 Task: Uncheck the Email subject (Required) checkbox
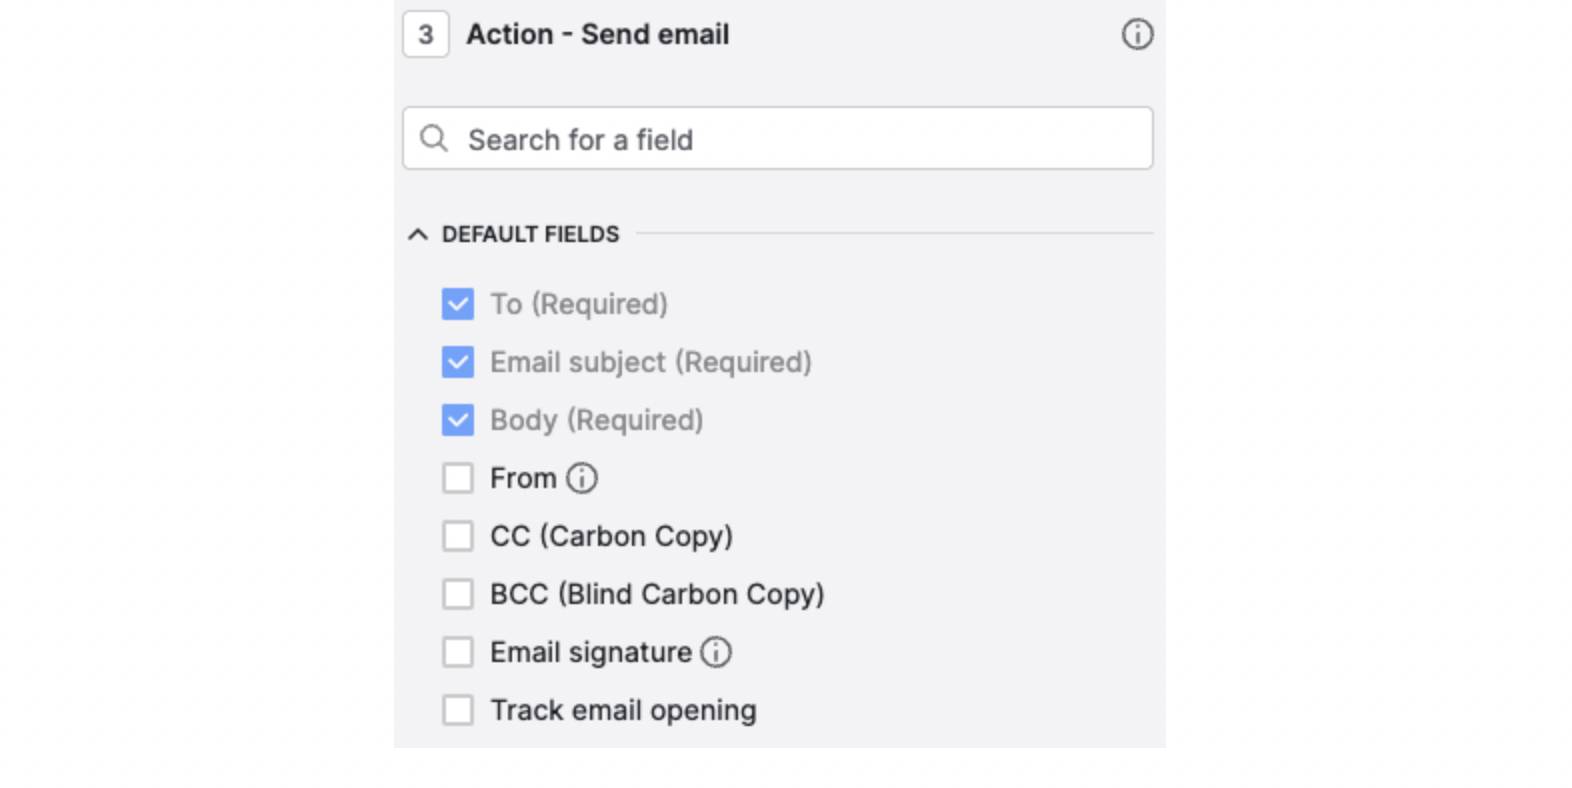pos(457,362)
